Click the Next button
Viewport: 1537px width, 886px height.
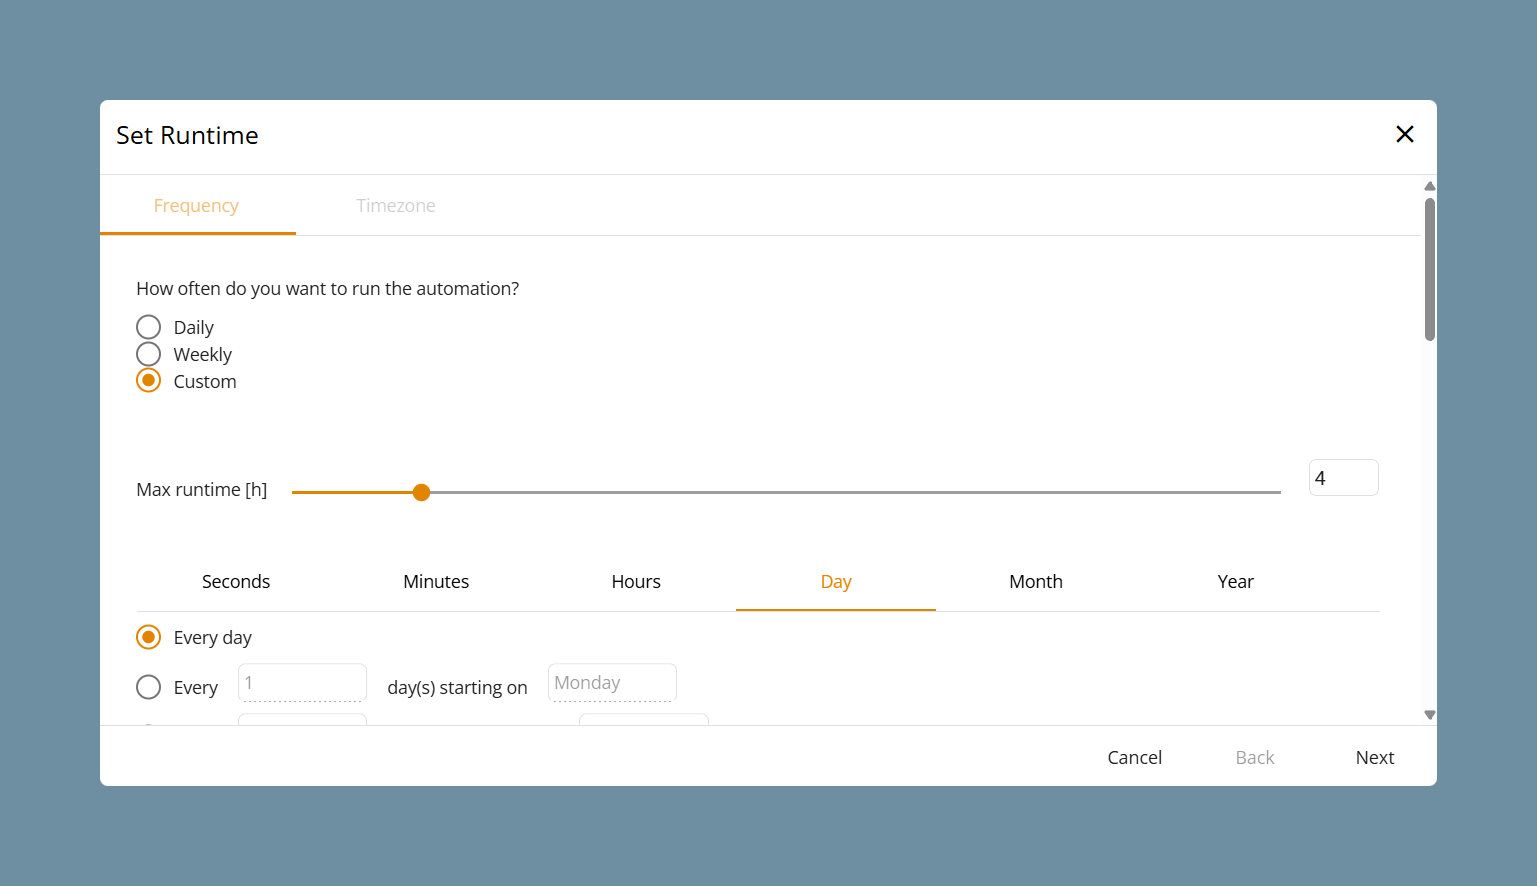pyautogui.click(x=1375, y=757)
